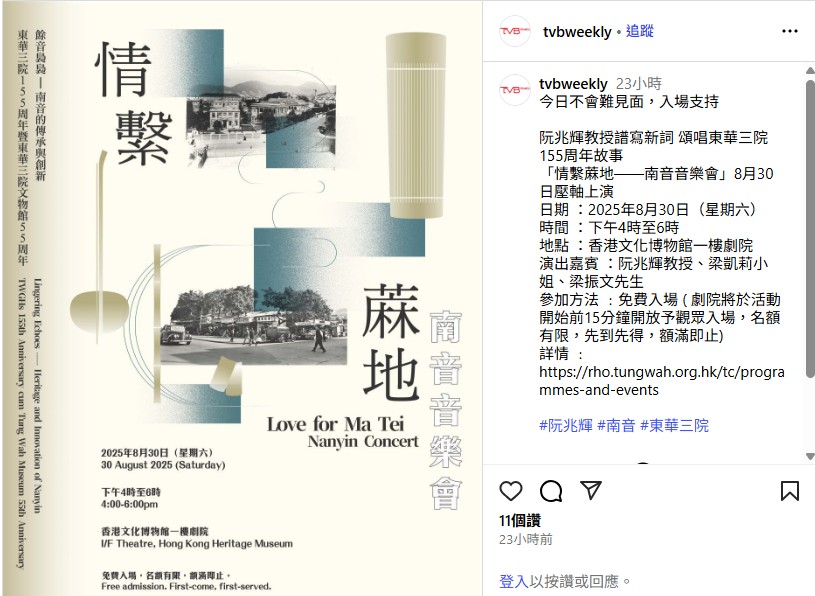Open the #南音 hashtag
The height and width of the screenshot is (596, 815).
click(616, 426)
